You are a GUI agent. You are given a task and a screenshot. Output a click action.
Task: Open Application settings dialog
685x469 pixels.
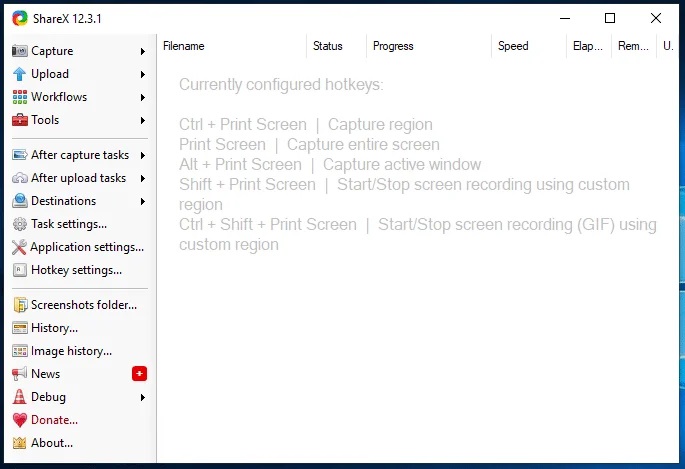point(80,247)
